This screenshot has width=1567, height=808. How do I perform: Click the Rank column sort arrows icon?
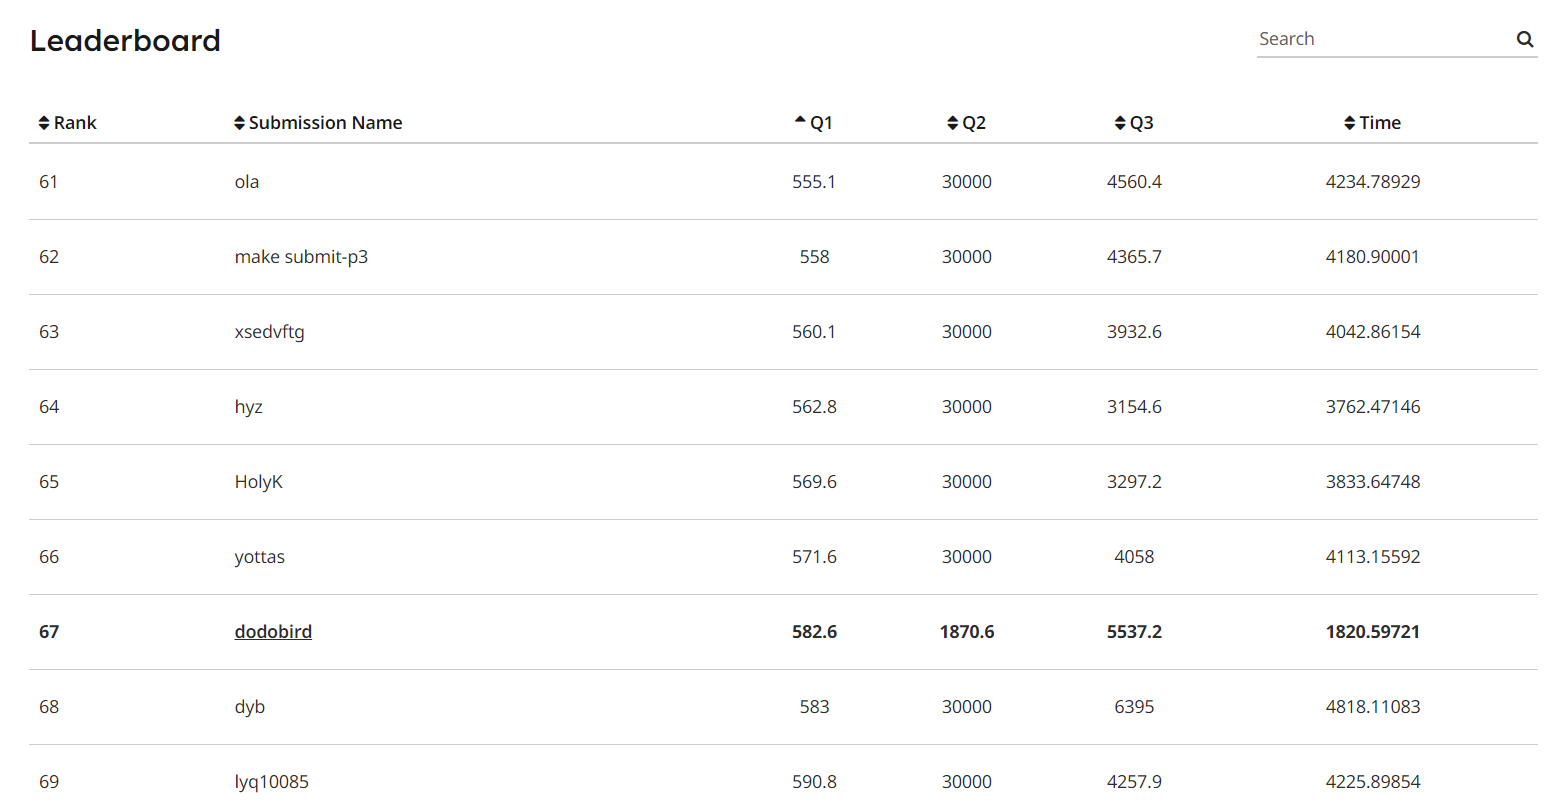[44, 123]
